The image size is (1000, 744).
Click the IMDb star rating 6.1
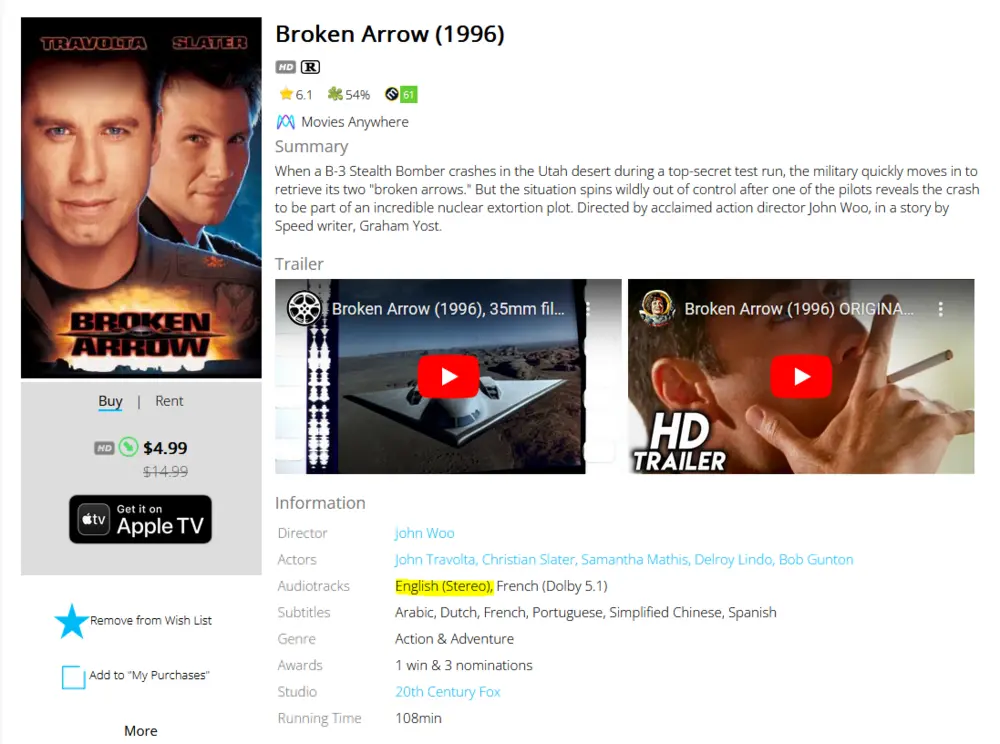pyautogui.click(x=296, y=95)
